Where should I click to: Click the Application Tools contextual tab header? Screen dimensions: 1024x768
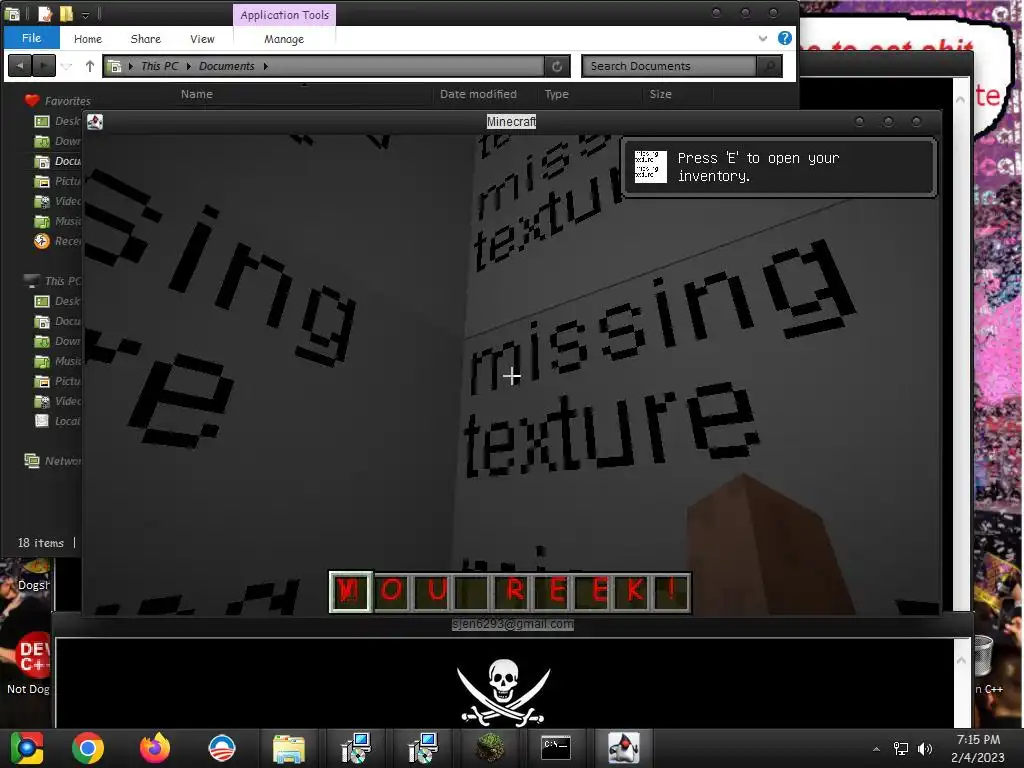point(284,14)
